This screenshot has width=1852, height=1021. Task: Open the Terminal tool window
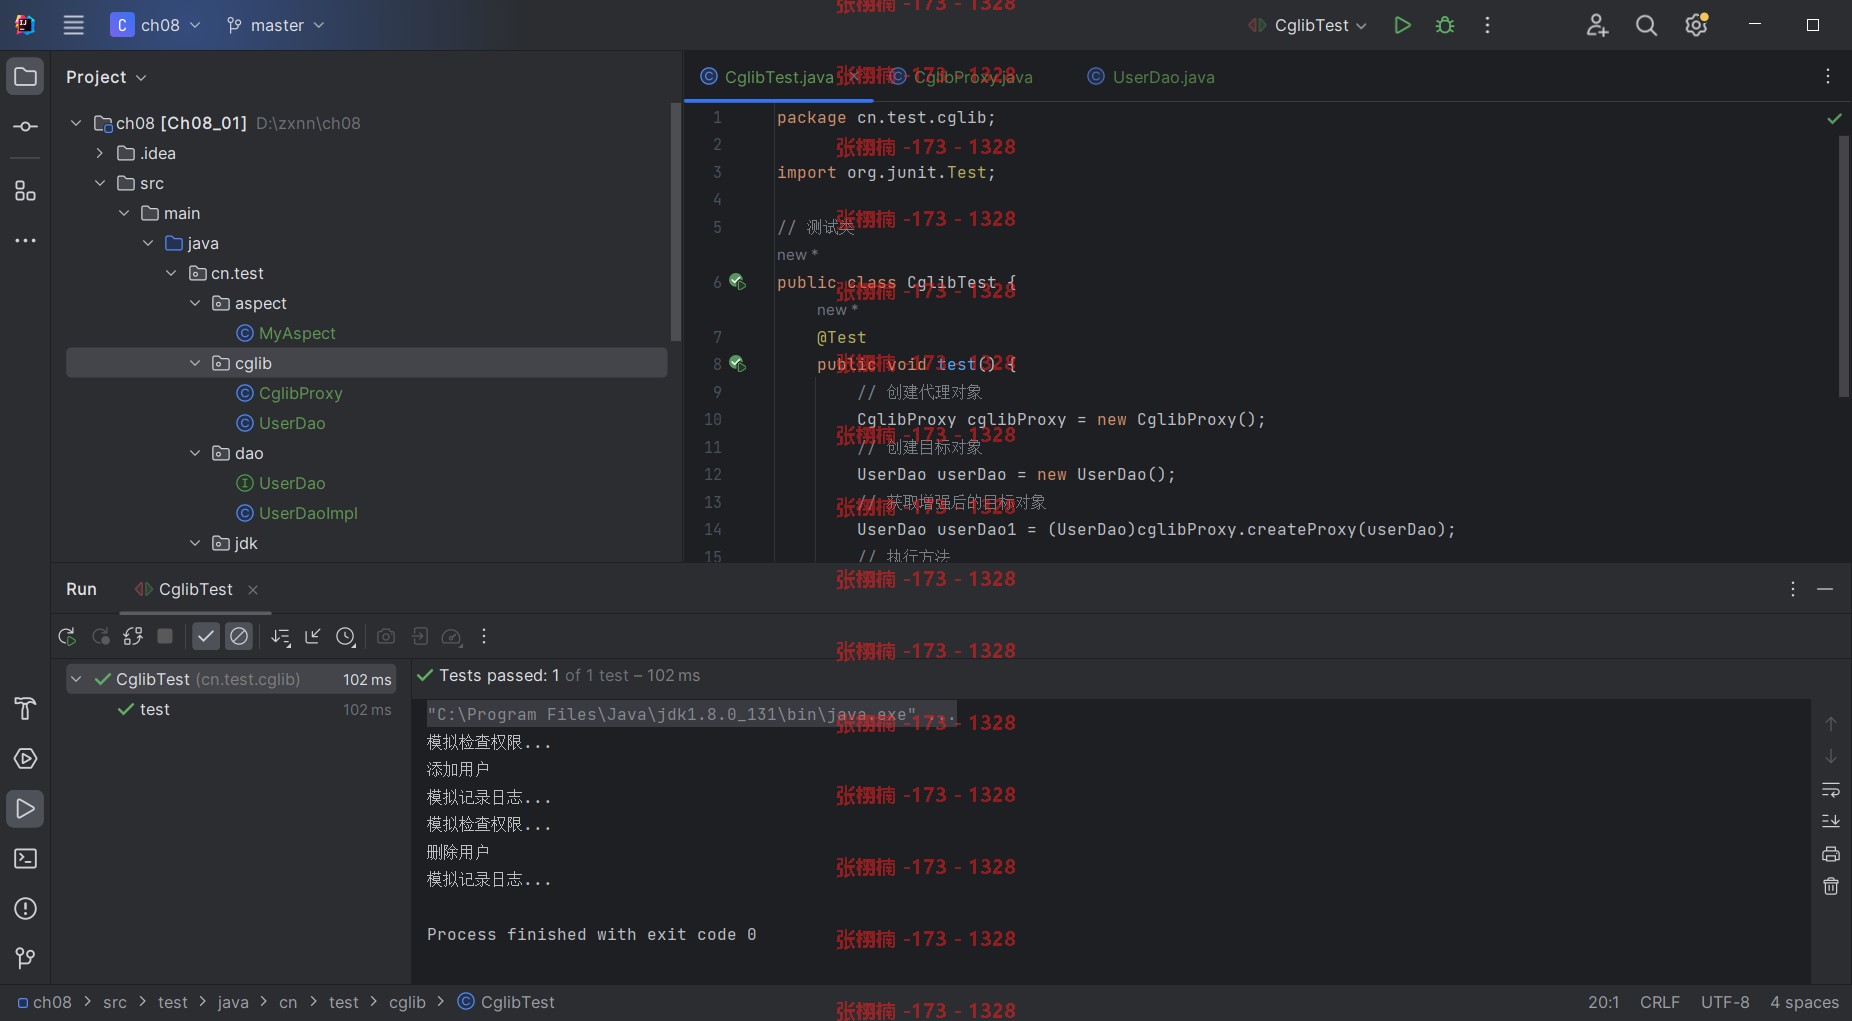pos(25,859)
